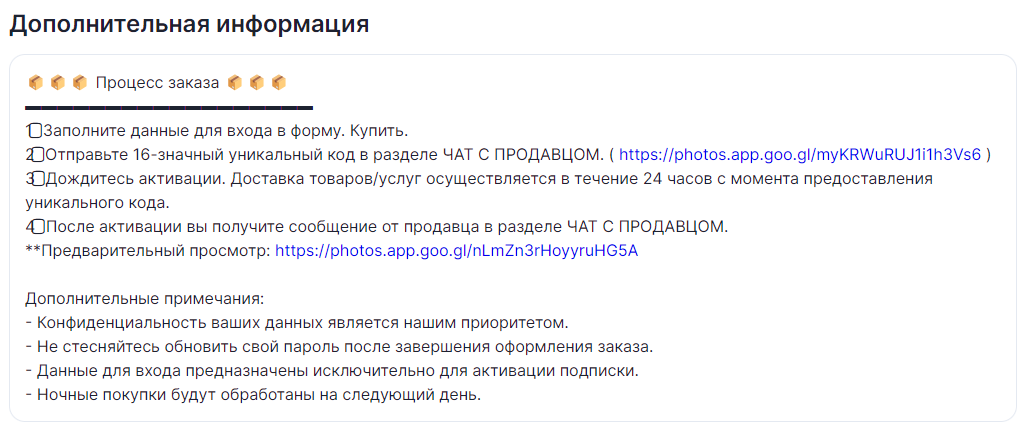Click the step 4 number box before После активации
The image size is (1028, 424).
[x=35, y=227]
